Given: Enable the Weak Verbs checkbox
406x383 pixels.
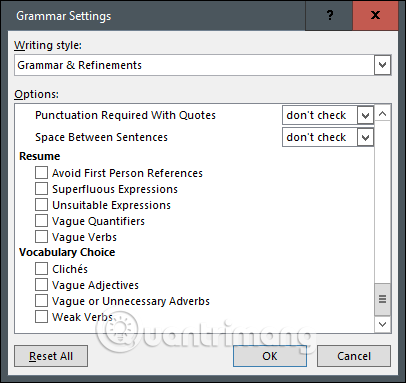Looking at the screenshot, I should [x=41, y=317].
